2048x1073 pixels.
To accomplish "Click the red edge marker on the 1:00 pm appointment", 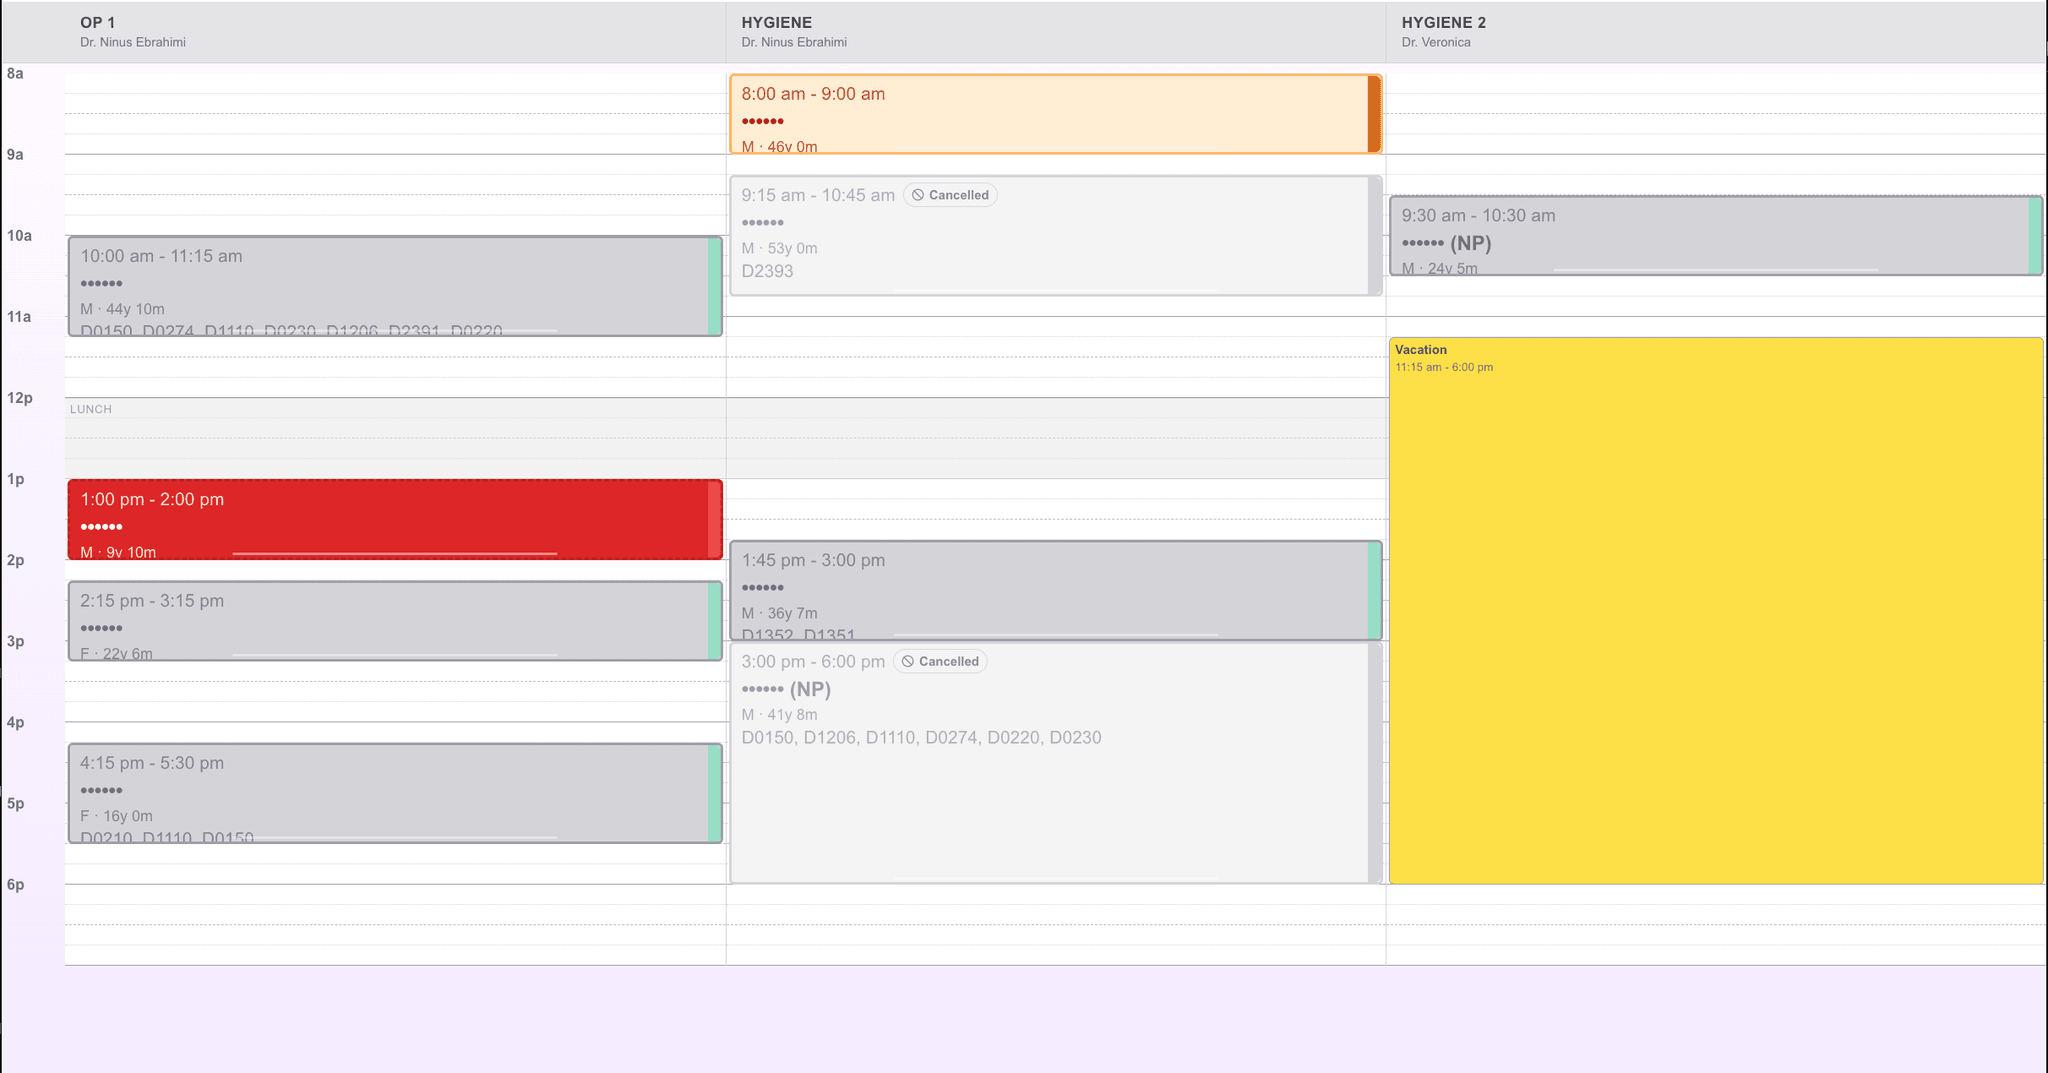I will [x=713, y=519].
